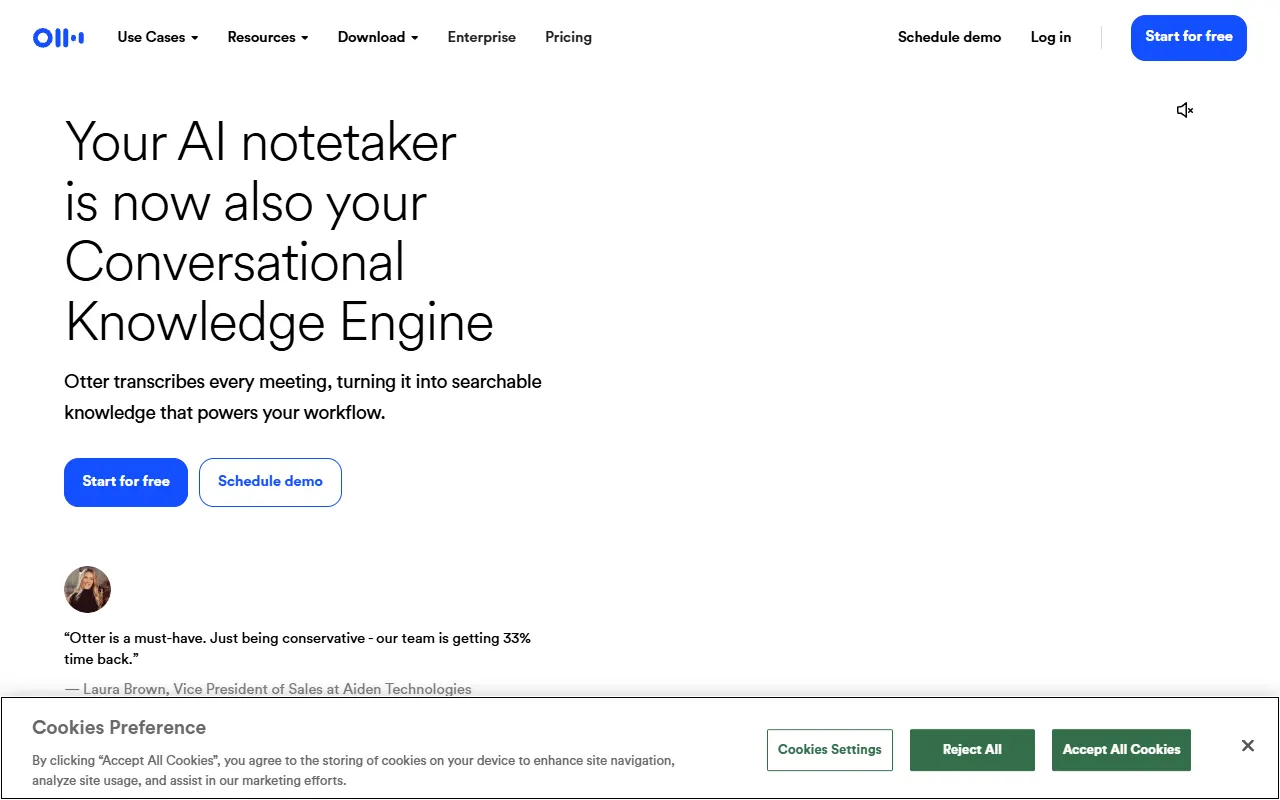Expand the Use Cases dropdown

(158, 37)
